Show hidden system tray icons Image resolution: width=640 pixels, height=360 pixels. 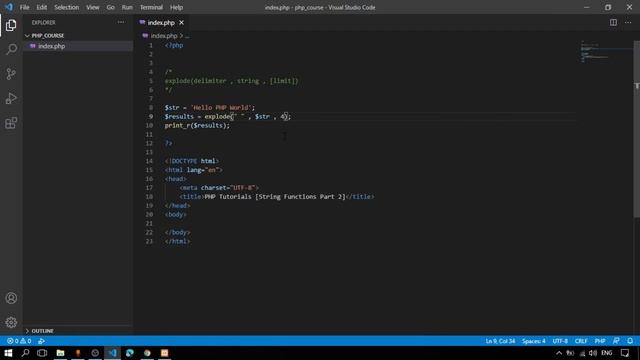[x=559, y=353]
